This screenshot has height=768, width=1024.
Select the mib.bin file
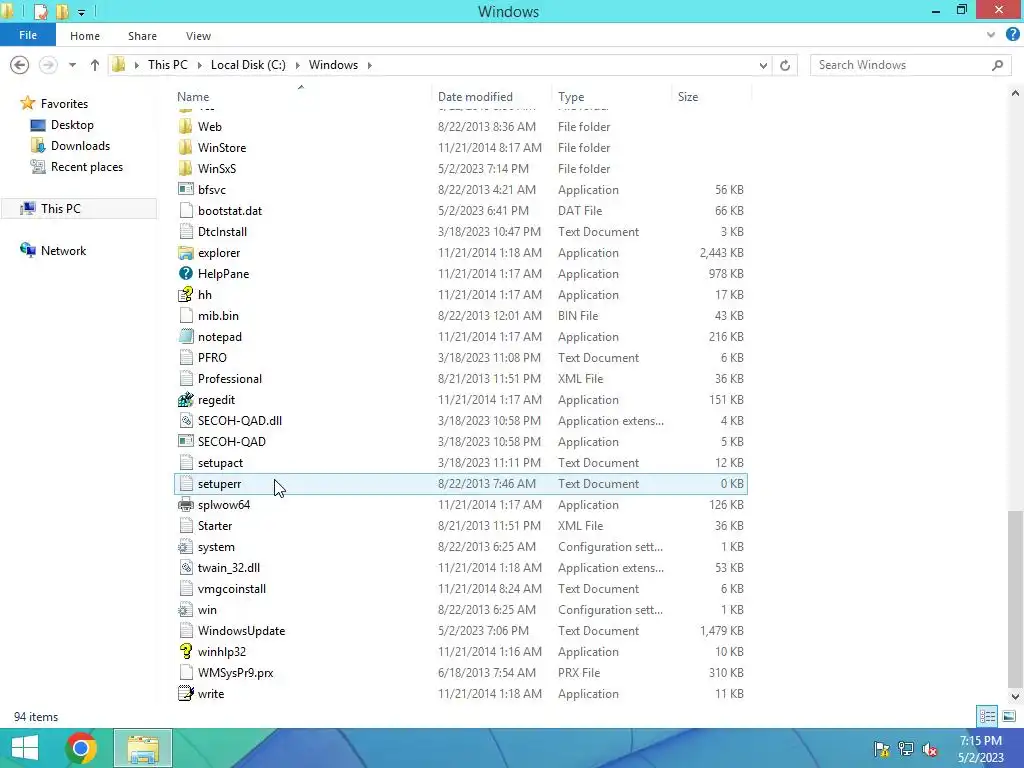click(460, 315)
